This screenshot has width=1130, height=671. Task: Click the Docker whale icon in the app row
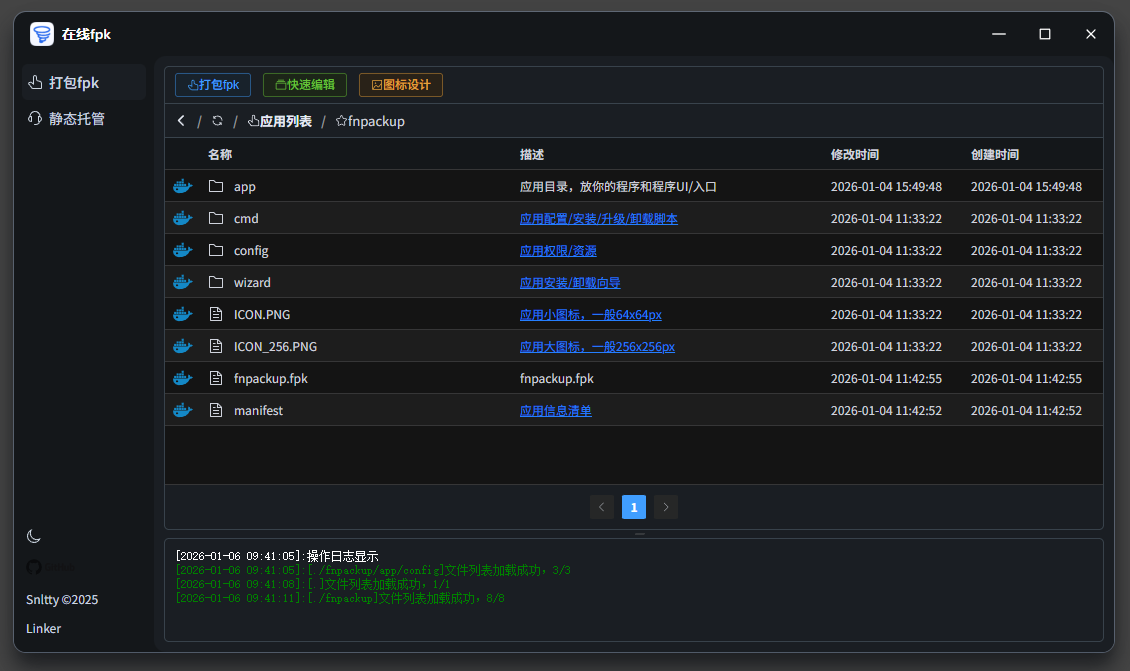[x=182, y=186]
